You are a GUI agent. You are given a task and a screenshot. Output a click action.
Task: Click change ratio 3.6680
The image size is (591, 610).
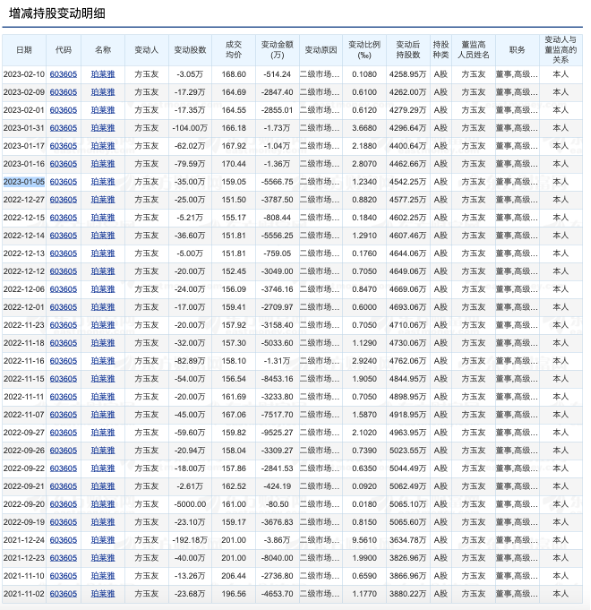(364, 128)
